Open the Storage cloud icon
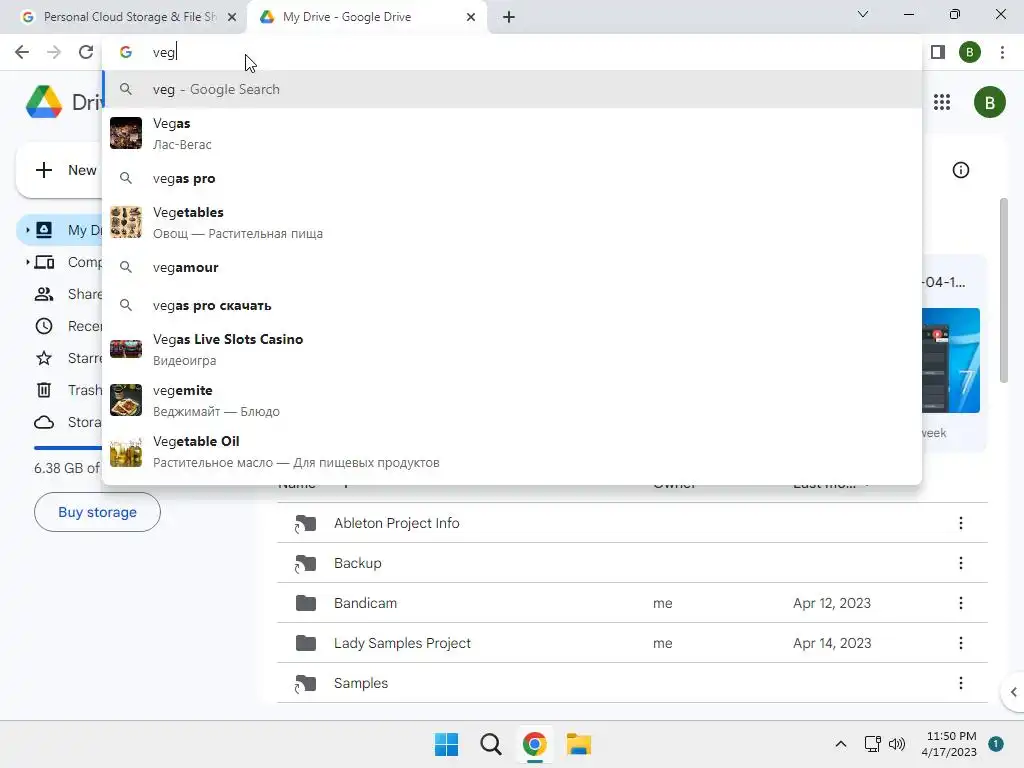 point(44,422)
